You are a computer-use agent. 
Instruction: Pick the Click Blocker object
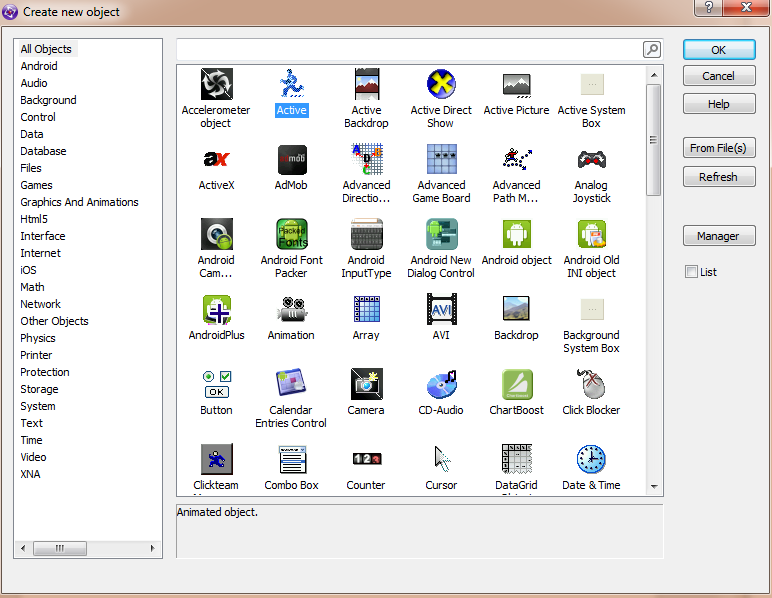591,385
